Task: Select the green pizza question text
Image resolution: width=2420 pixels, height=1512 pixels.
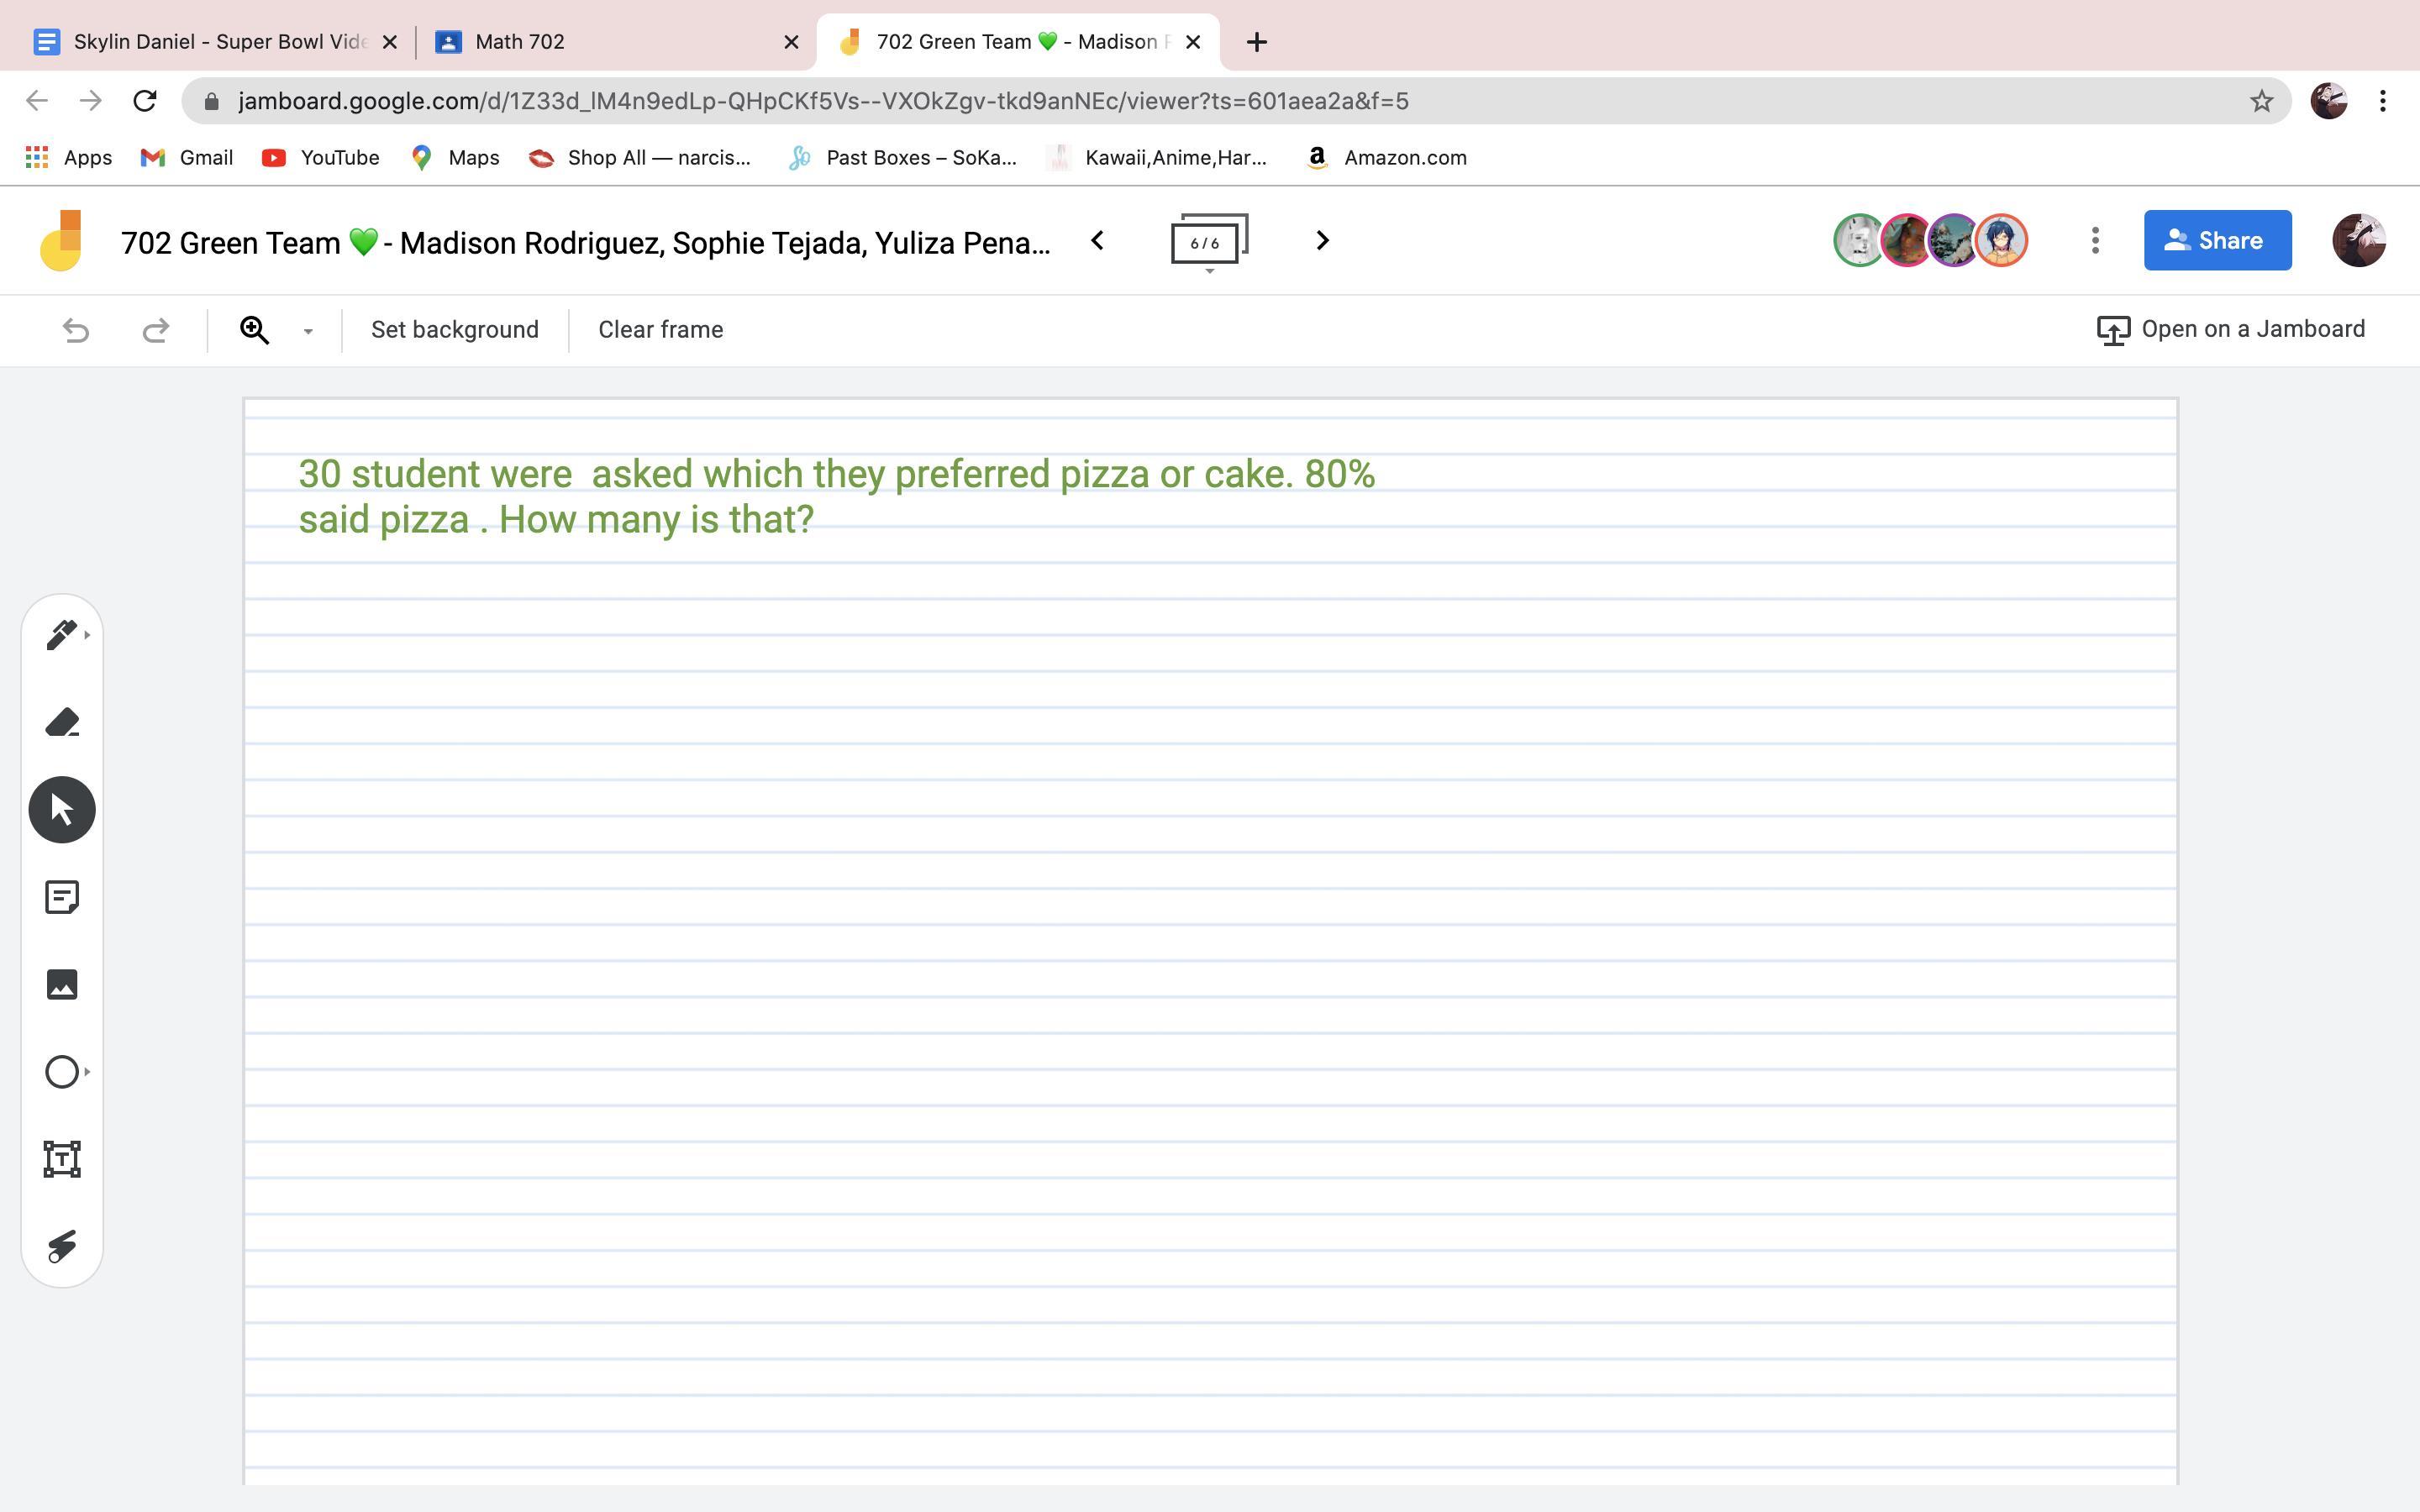Action: 836,496
